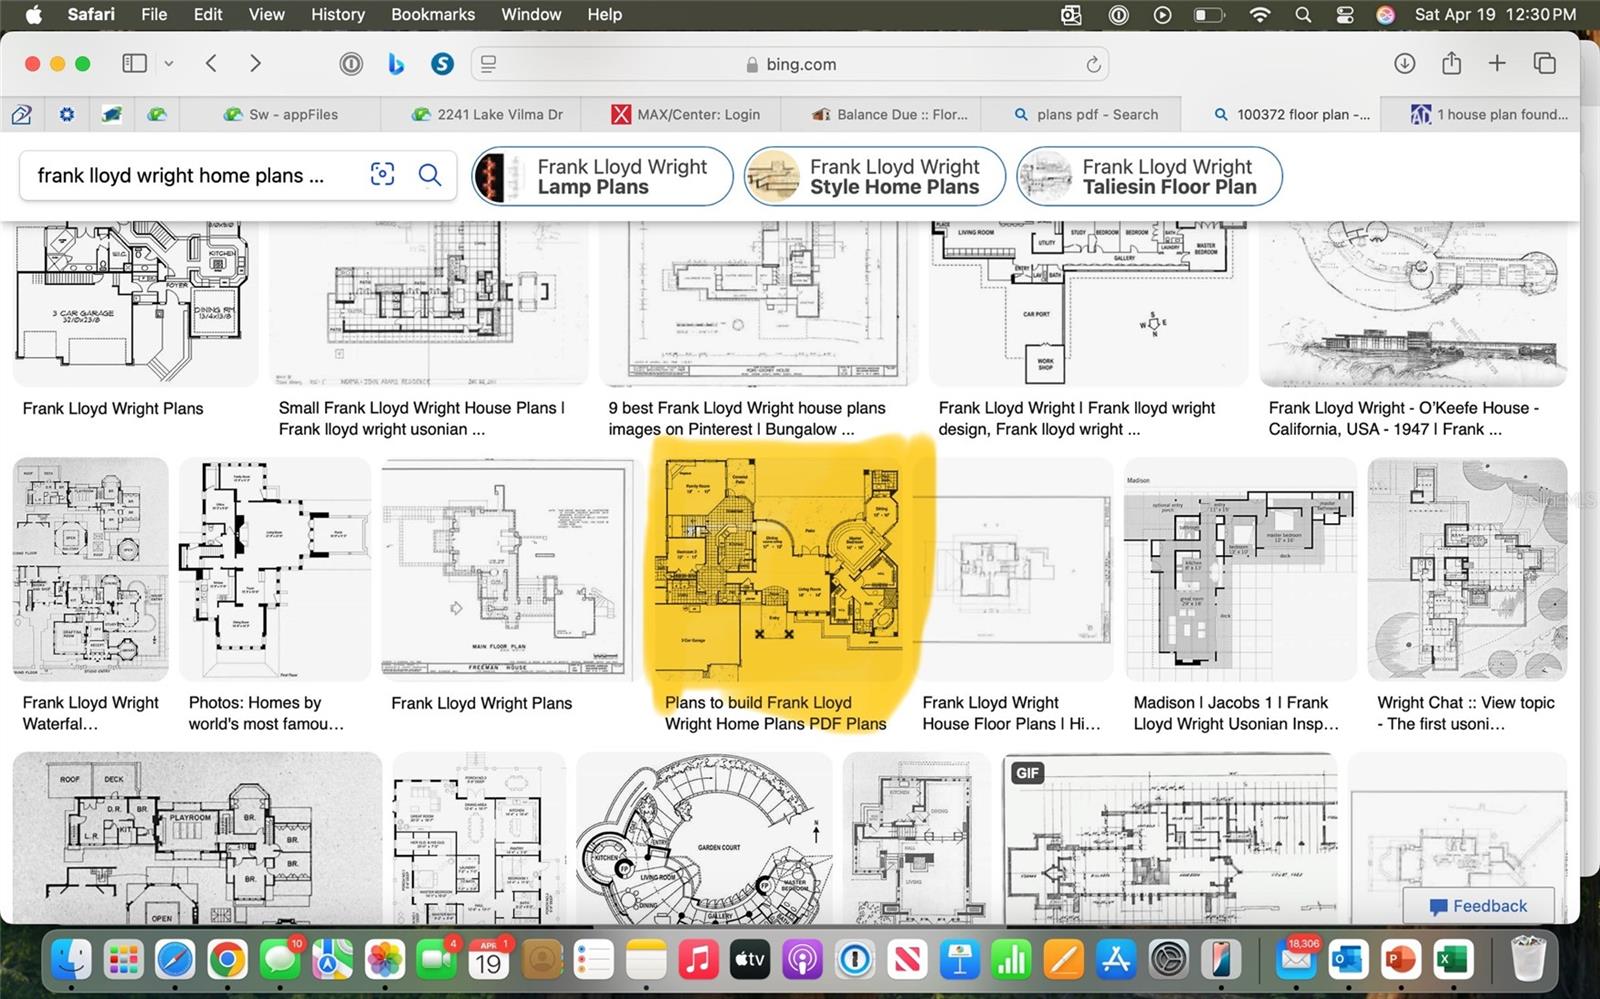Image resolution: width=1600 pixels, height=999 pixels.
Task: Open Wright Chat View topic result link
Action: coord(1465,713)
